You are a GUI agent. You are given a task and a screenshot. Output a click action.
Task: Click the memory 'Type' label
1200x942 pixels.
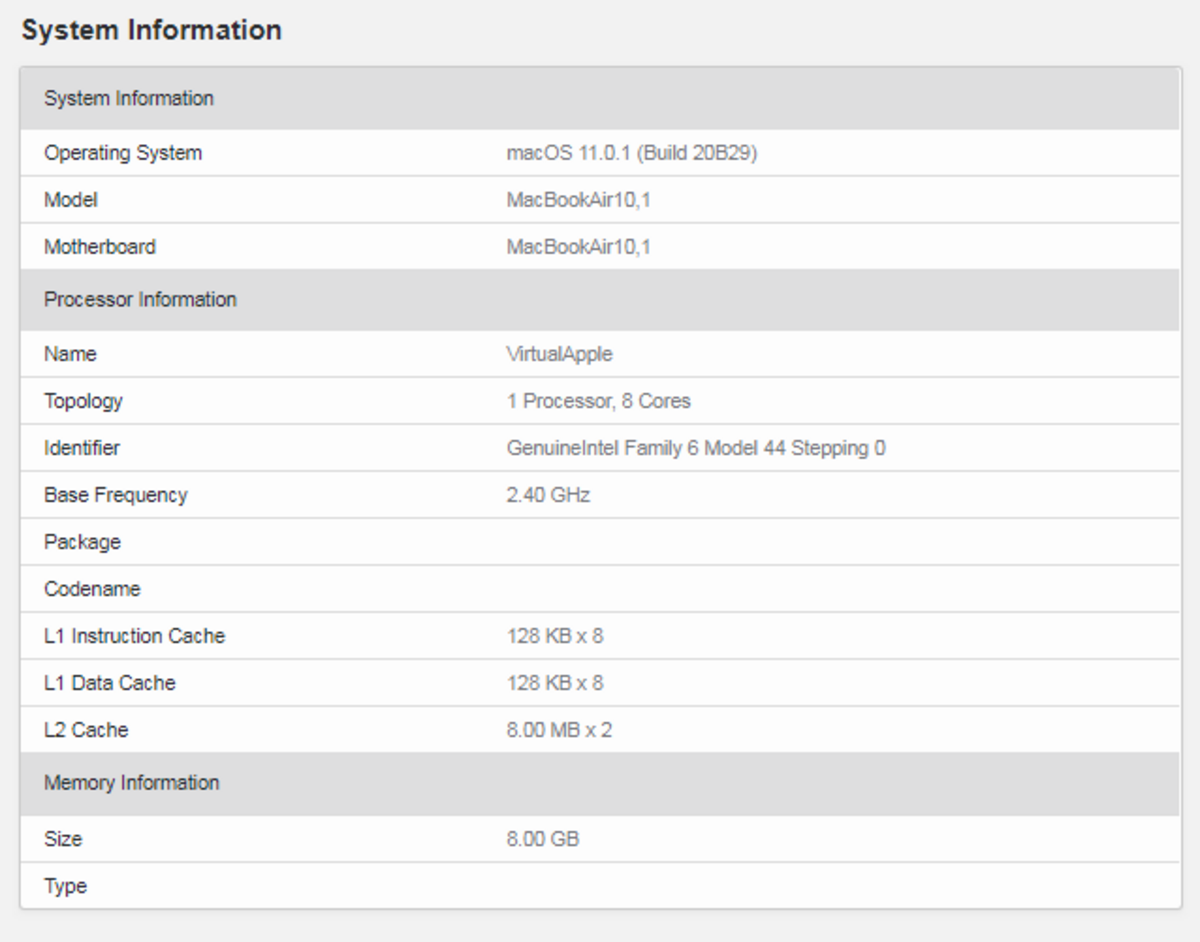coord(65,886)
